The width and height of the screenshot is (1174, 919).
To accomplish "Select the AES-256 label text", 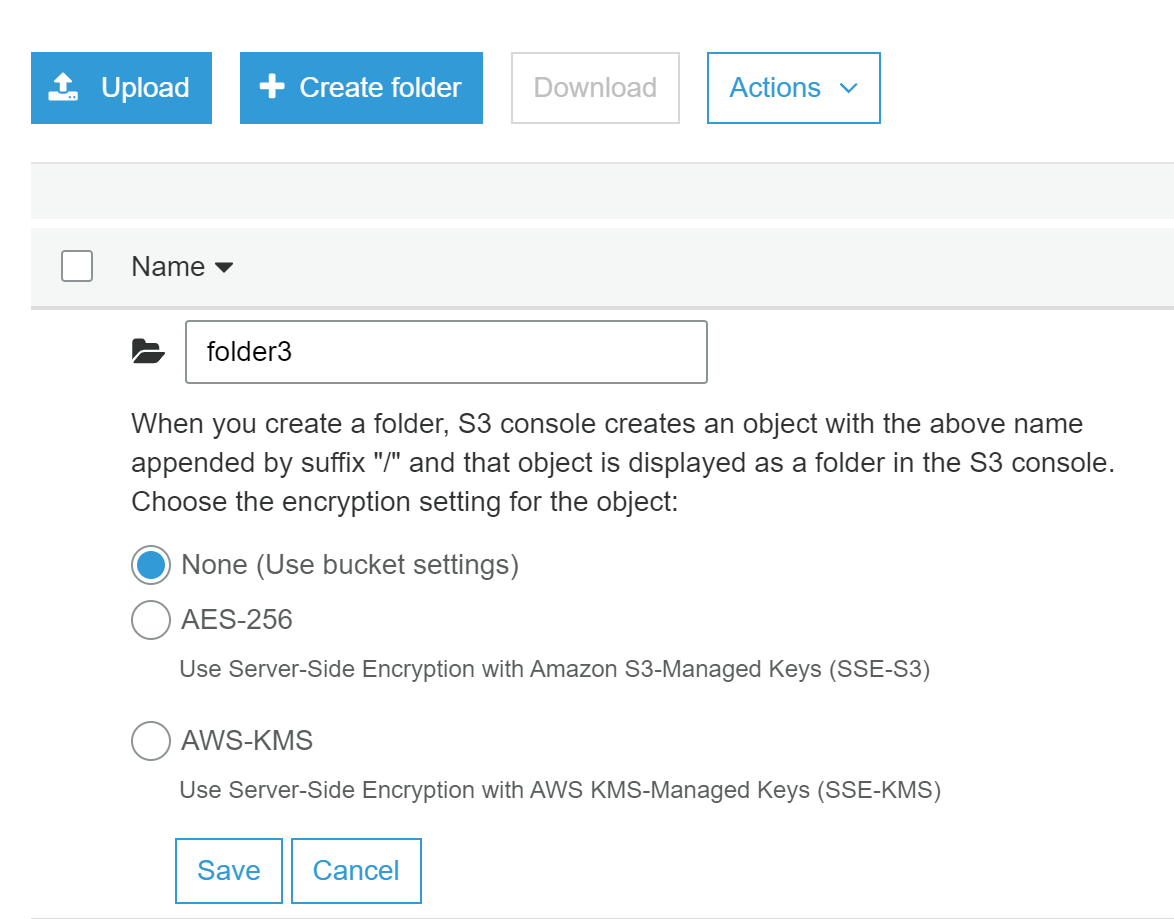I will coord(235,620).
